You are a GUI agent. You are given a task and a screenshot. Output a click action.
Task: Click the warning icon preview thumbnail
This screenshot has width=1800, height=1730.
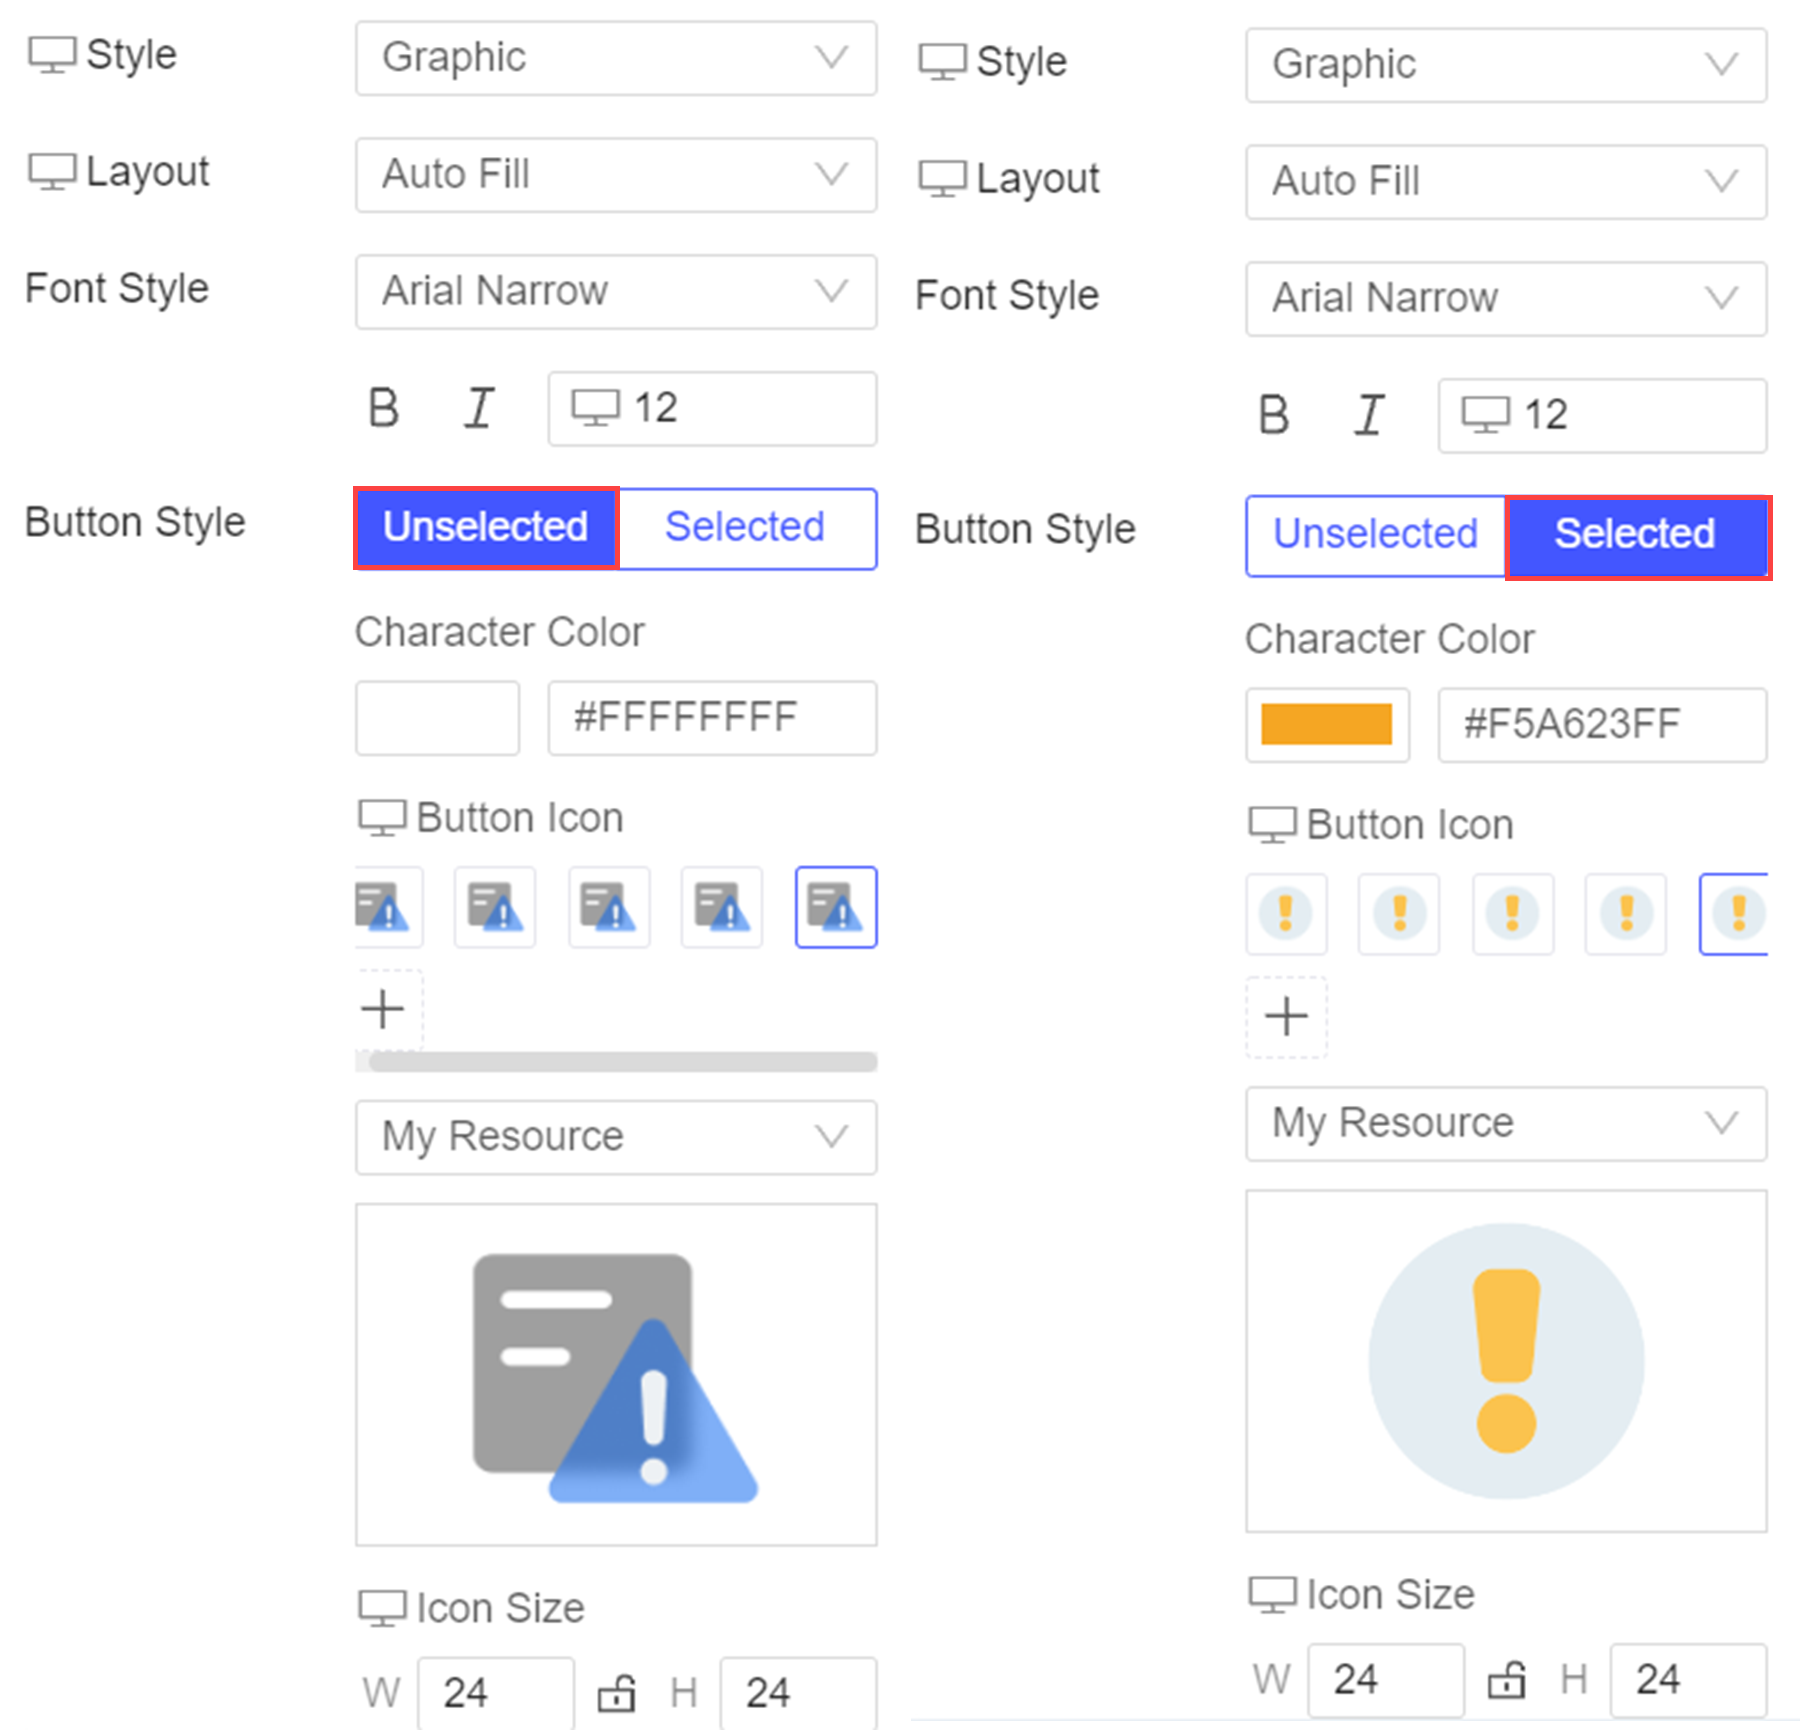[615, 1373]
